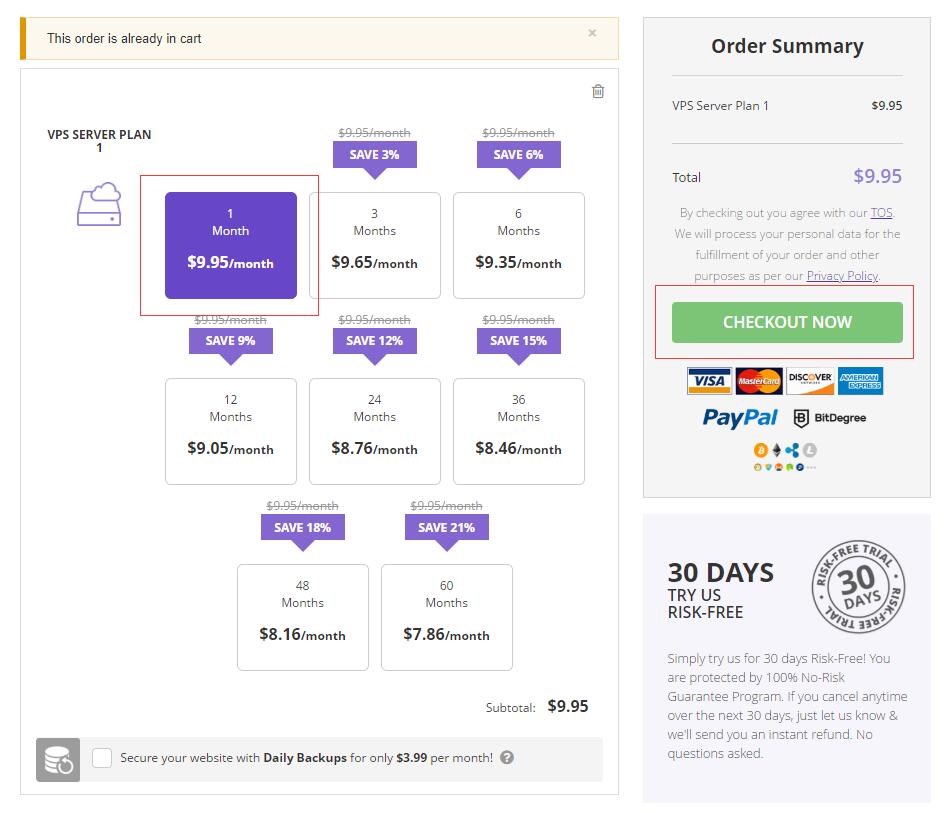This screenshot has width=948, height=813.
Task: Click the Daily Backups database icon
Action: click(58, 759)
